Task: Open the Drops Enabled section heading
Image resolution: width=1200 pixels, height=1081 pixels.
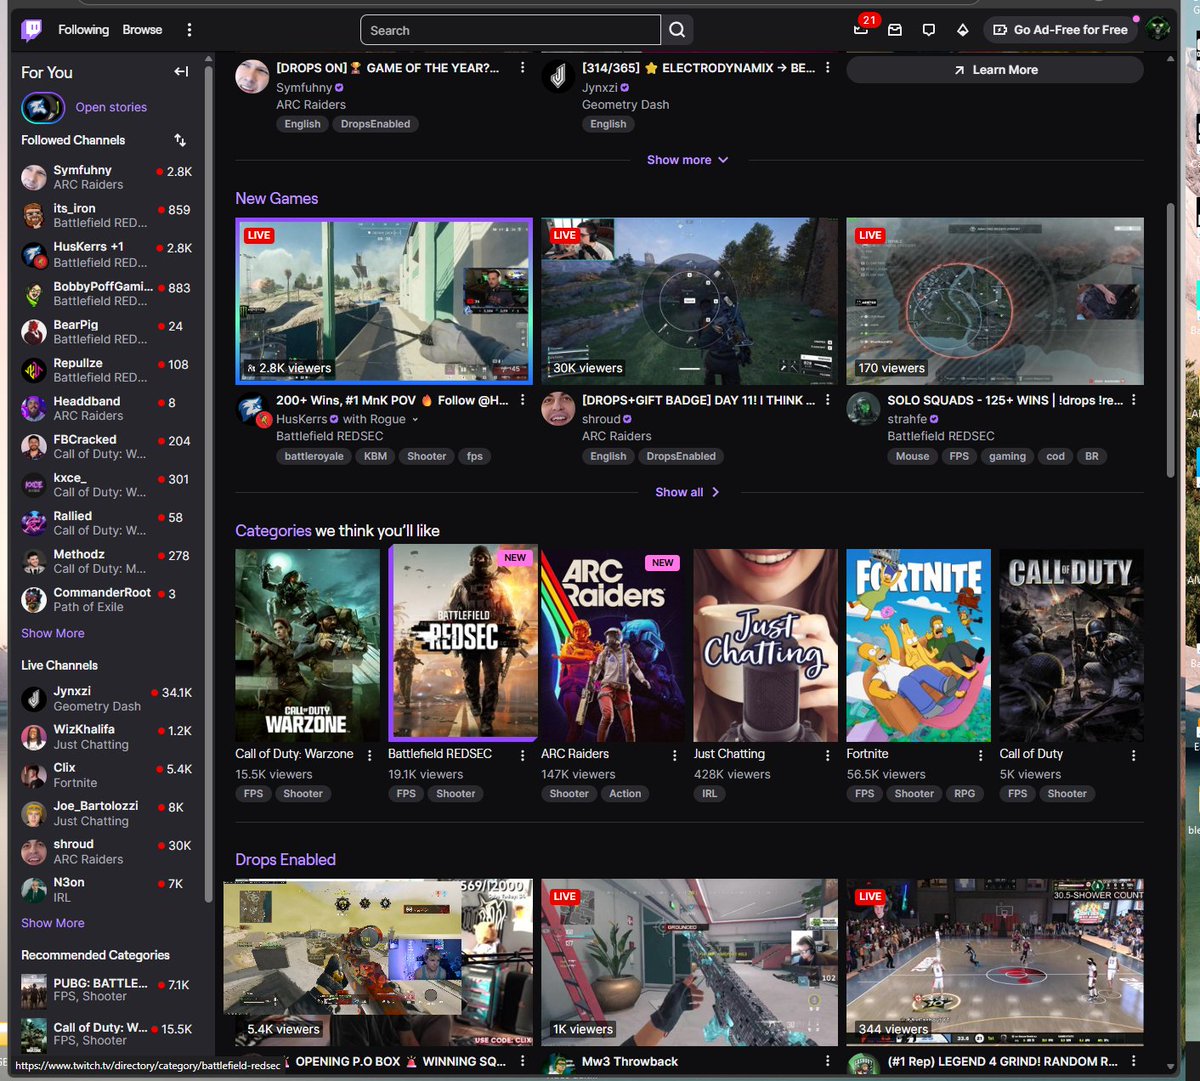Action: (285, 859)
